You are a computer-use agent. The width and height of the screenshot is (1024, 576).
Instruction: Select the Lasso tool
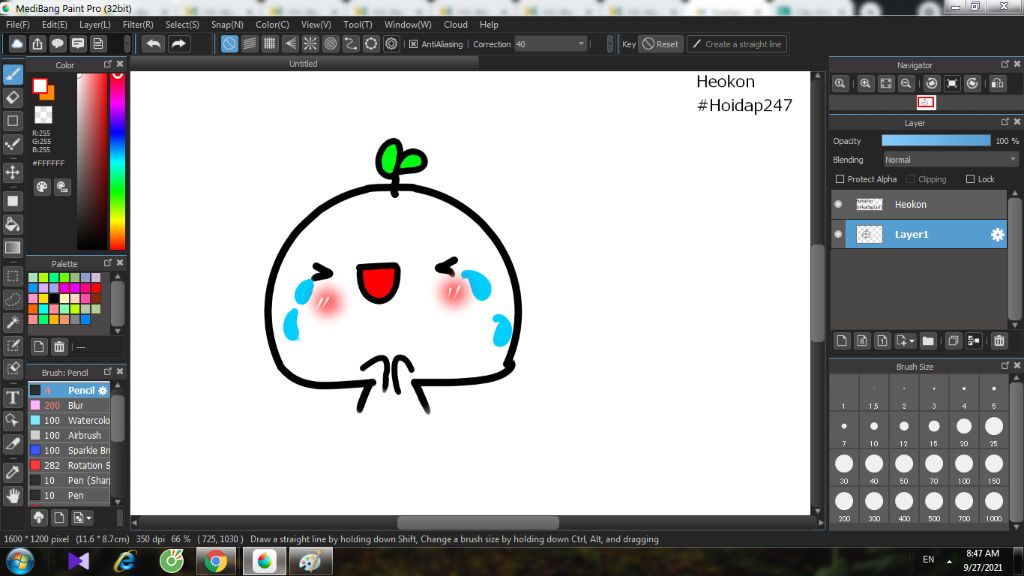12,300
